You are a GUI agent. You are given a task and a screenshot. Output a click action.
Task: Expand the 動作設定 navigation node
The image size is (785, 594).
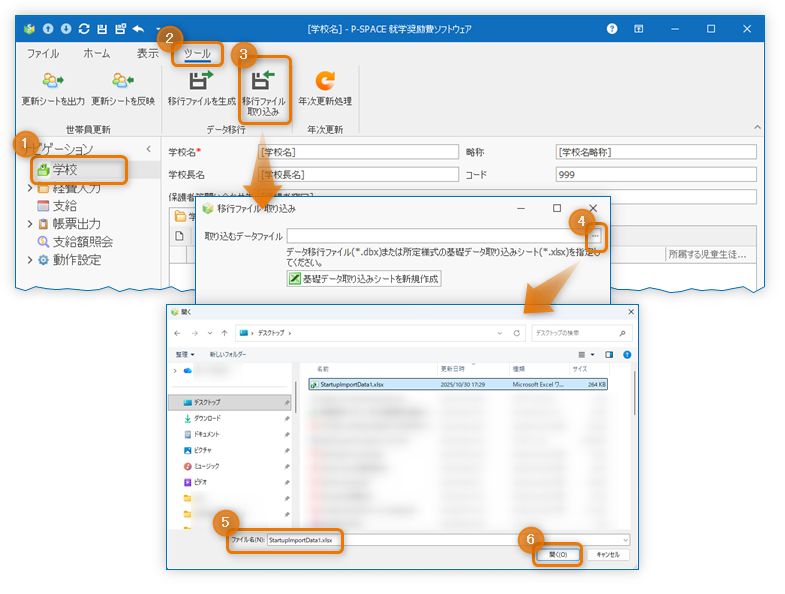(30, 260)
